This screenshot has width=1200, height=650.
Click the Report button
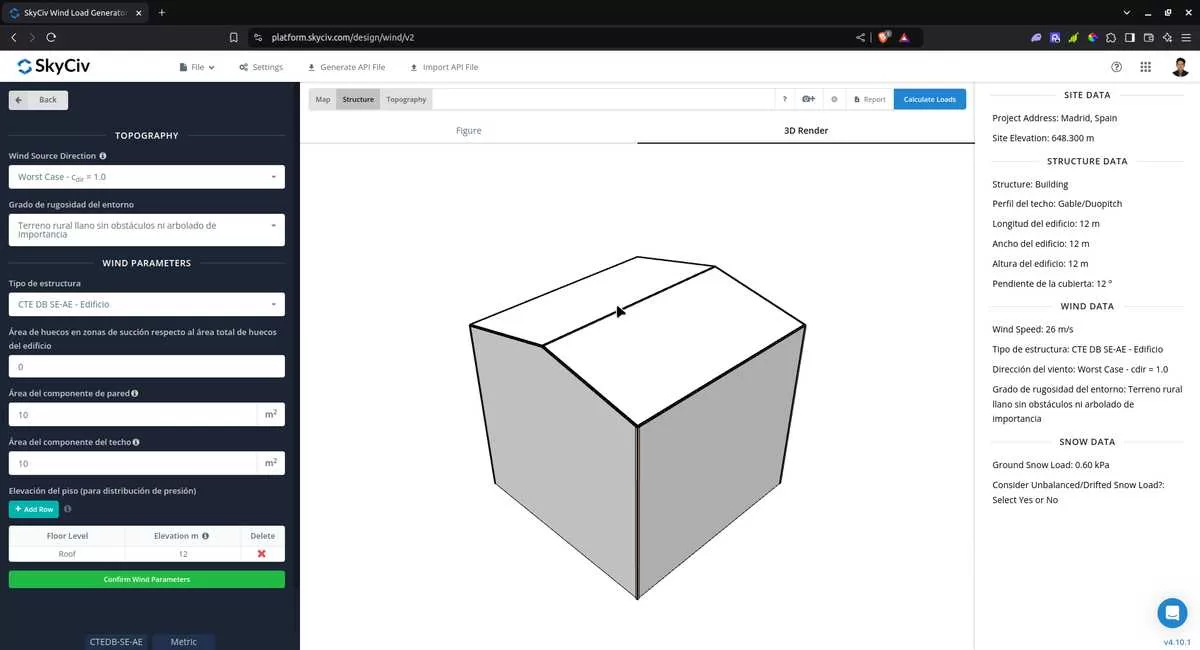pos(870,99)
